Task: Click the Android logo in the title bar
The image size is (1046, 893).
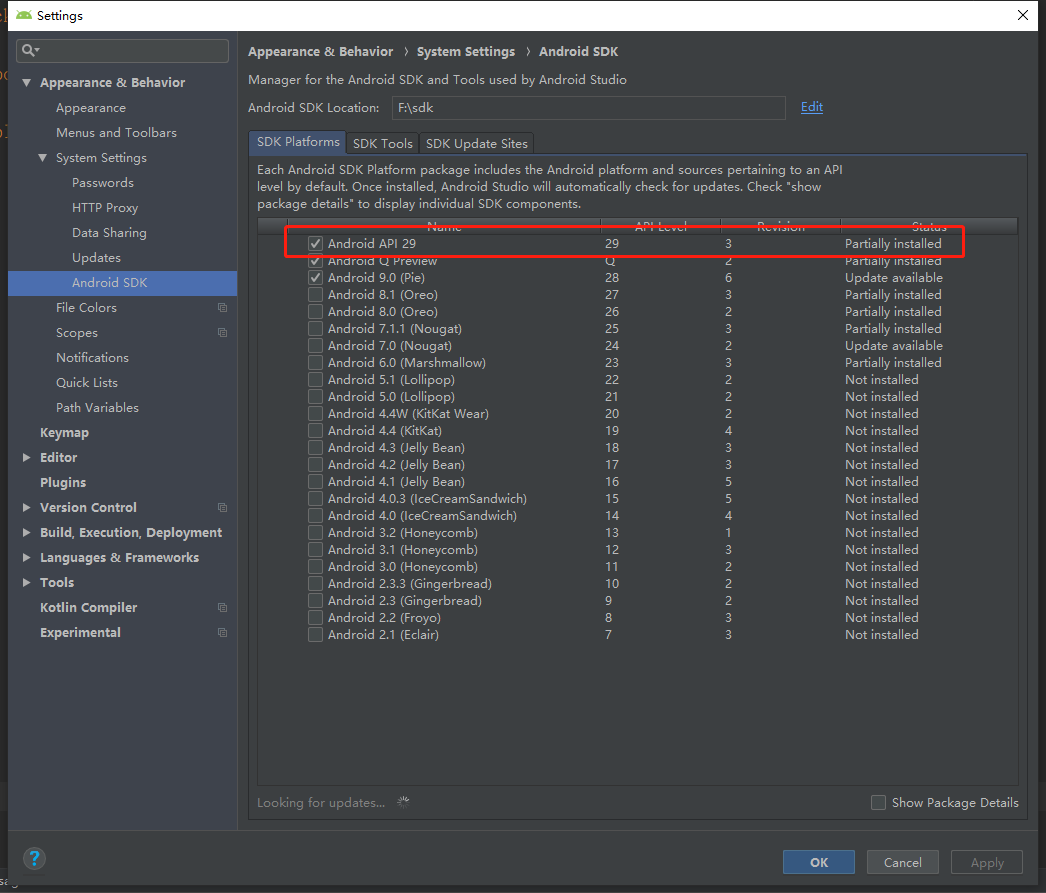Action: pos(24,15)
